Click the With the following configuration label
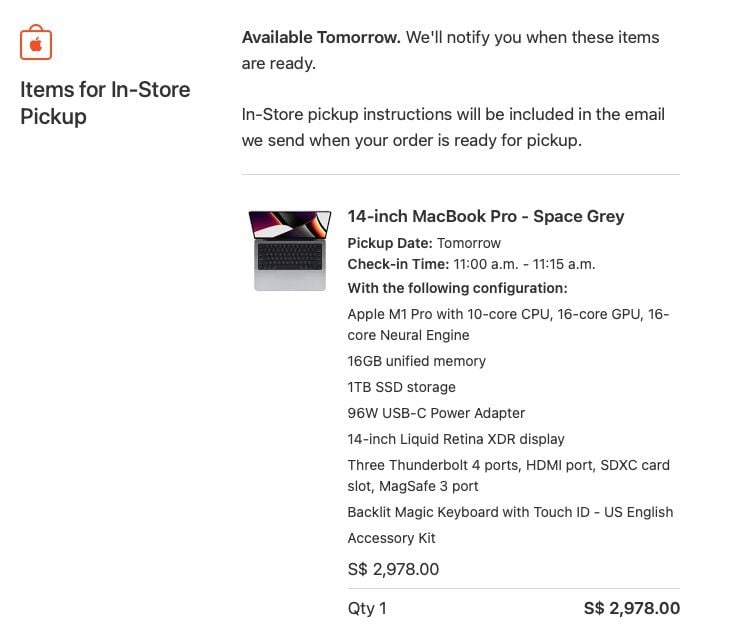The width and height of the screenshot is (744, 638). [457, 288]
